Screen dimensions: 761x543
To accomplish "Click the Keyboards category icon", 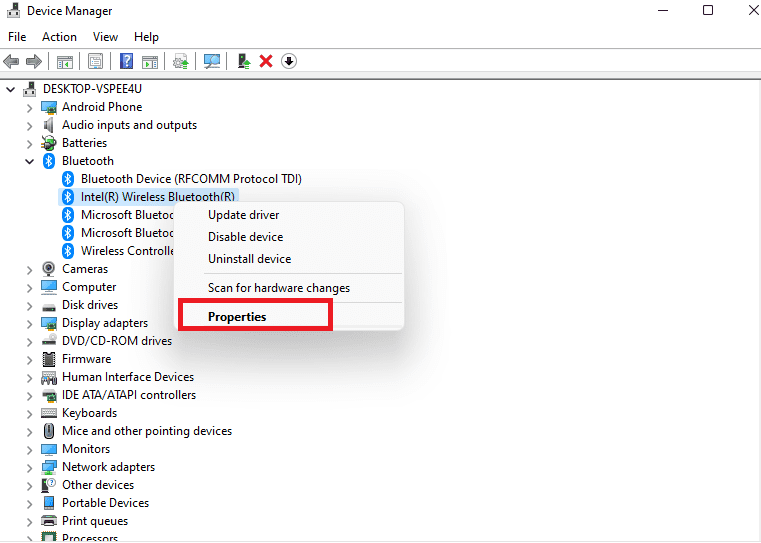I will [49, 413].
